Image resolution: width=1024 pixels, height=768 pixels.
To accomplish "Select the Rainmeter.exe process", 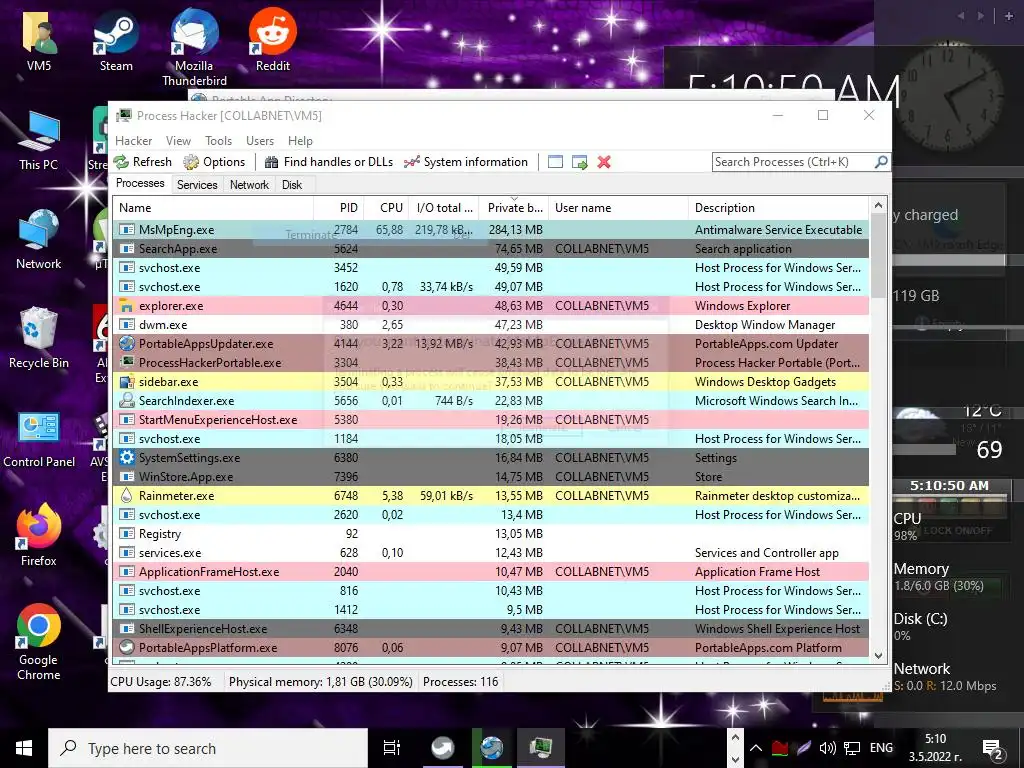I will pyautogui.click(x=491, y=496).
